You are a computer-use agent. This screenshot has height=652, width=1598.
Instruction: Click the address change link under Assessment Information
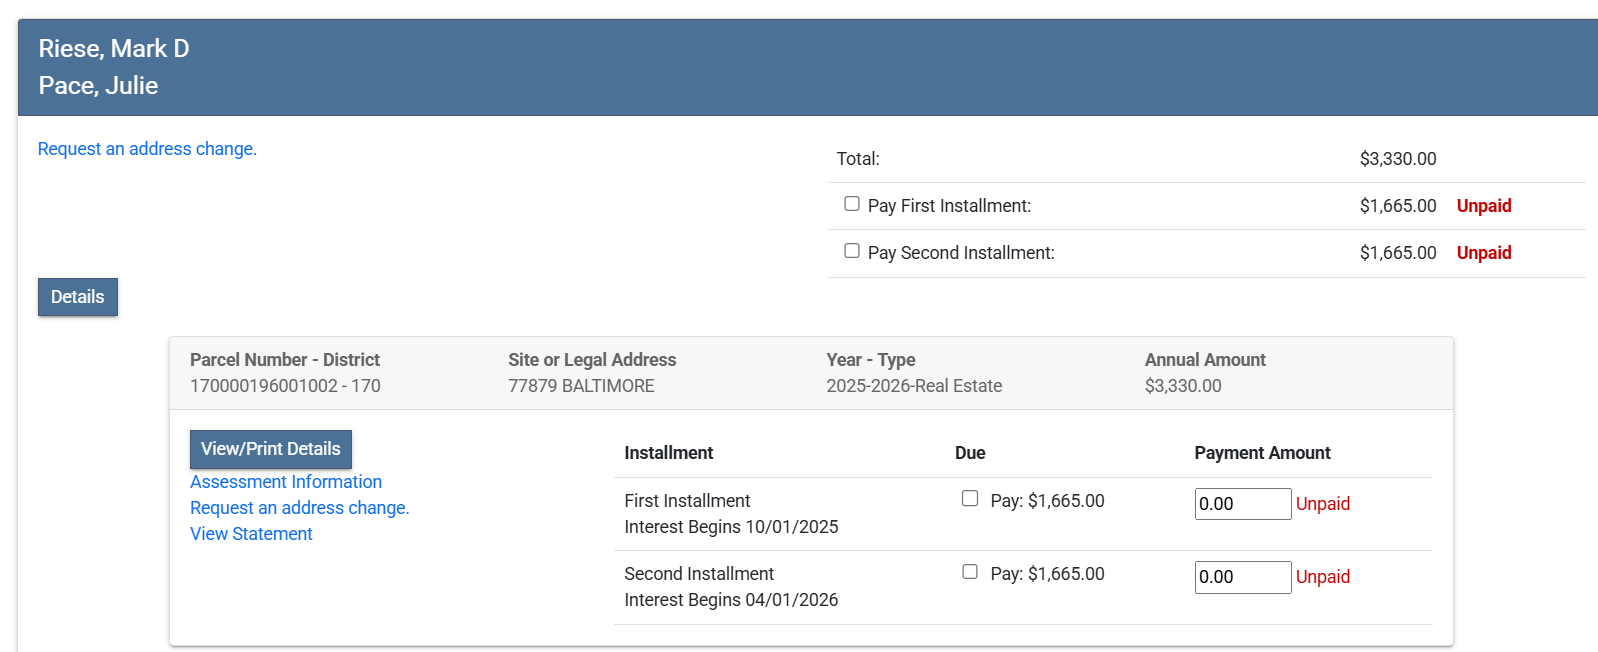300,508
